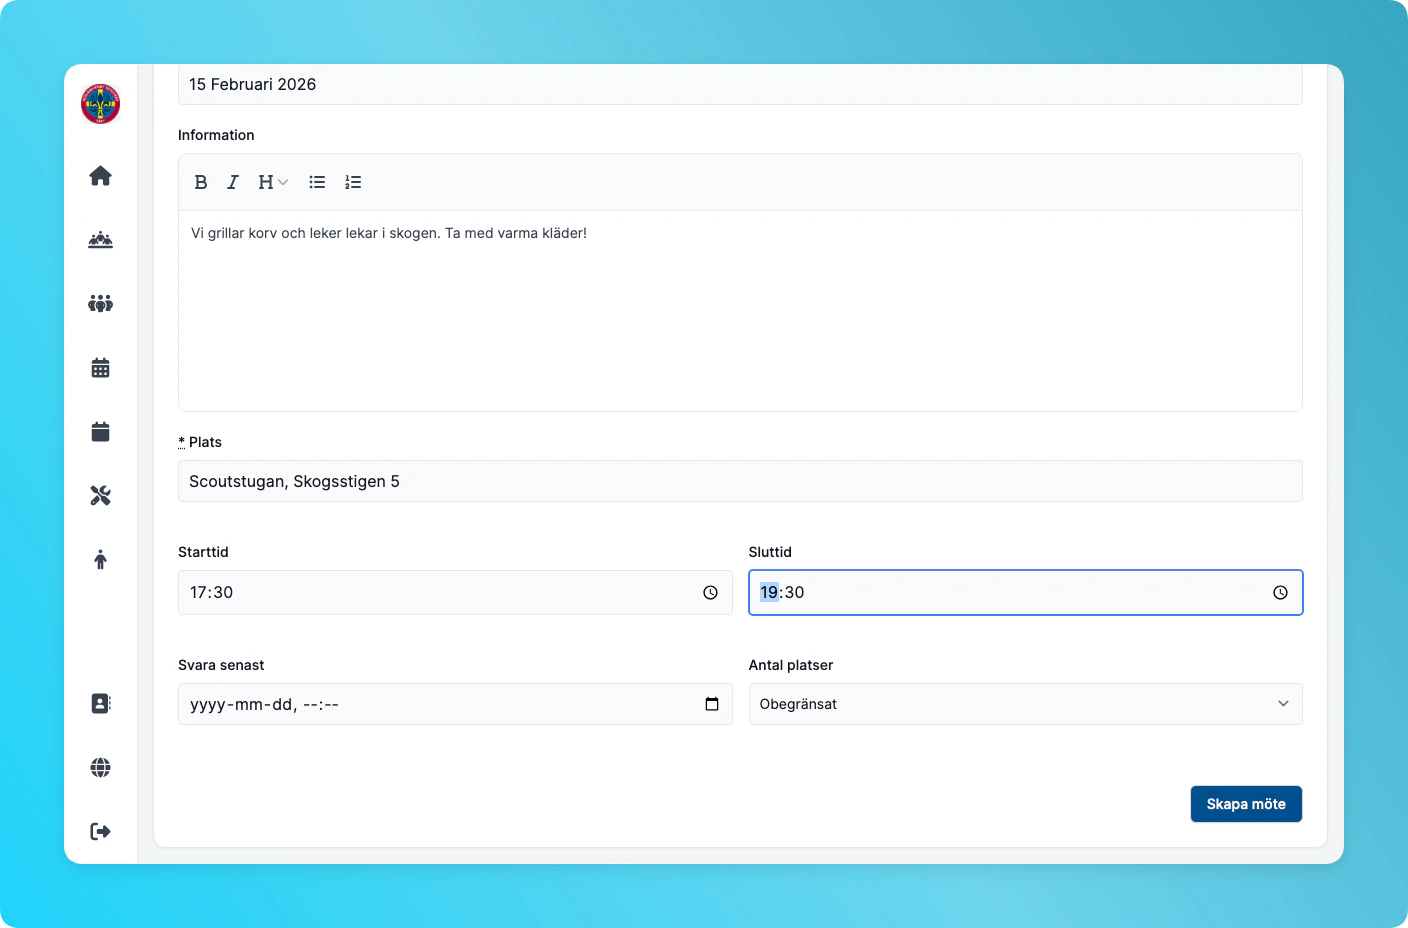Image resolution: width=1408 pixels, height=928 pixels.
Task: Click the date field showing 15 Februari 2026
Action: [740, 85]
